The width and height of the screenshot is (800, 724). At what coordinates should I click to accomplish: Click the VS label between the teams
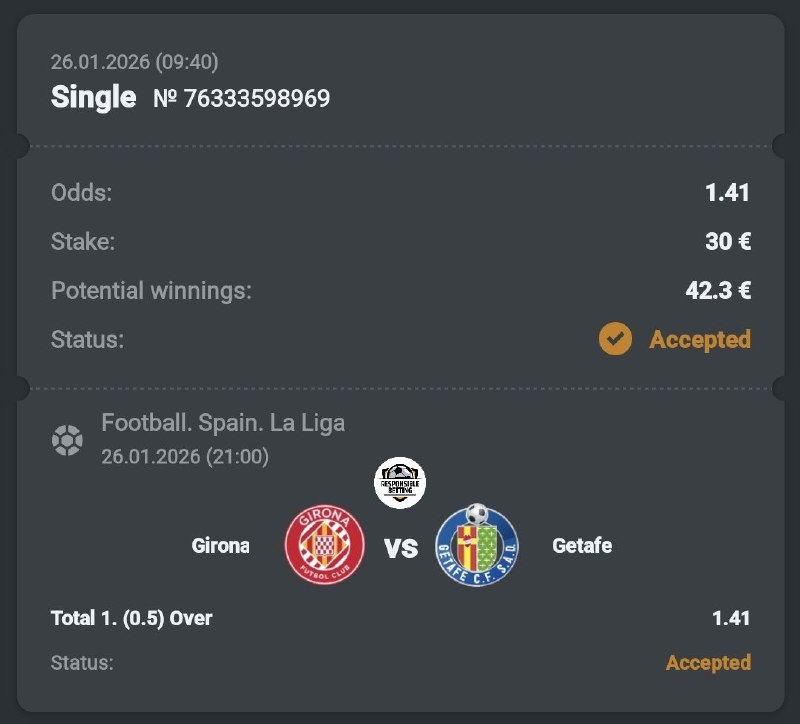pyautogui.click(x=399, y=547)
